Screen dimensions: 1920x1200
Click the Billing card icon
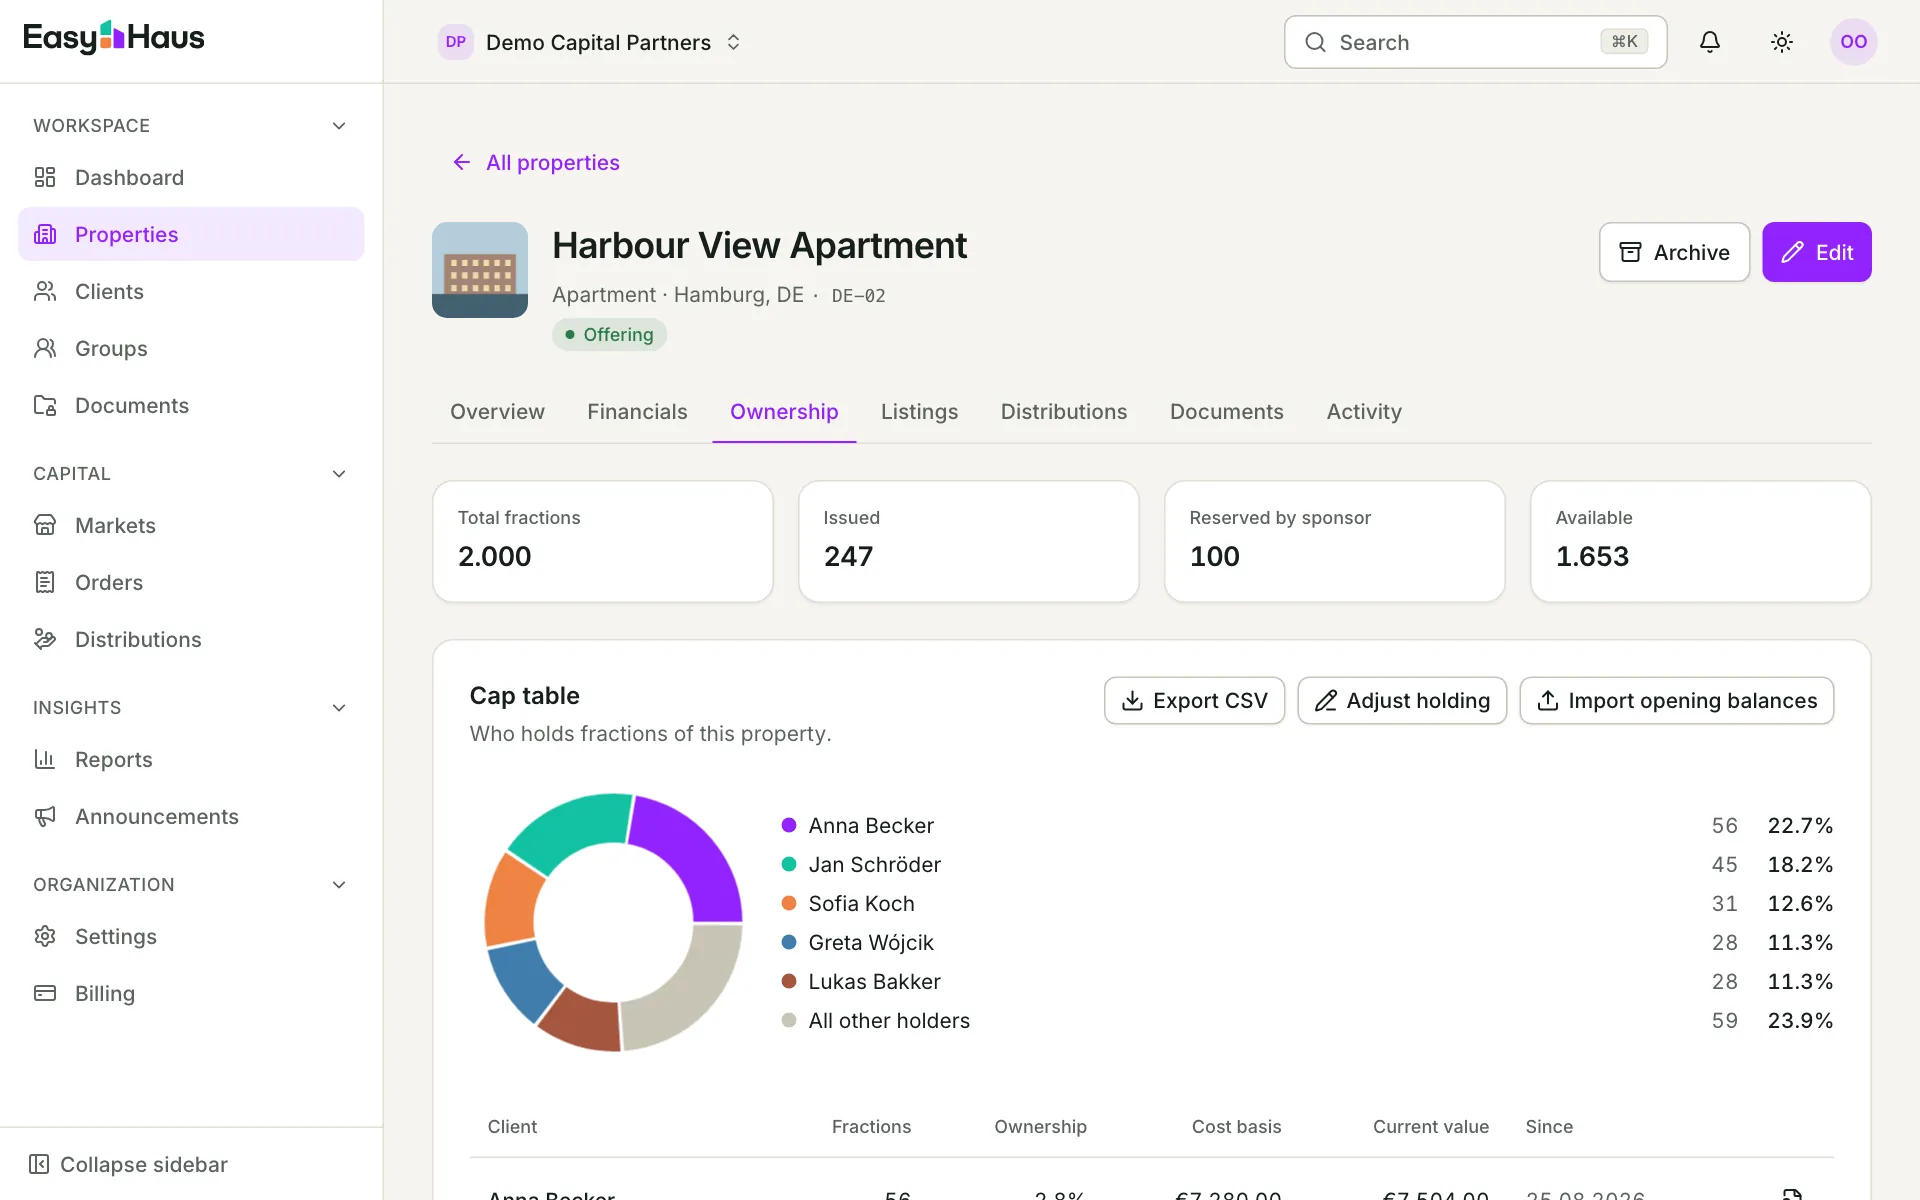click(x=45, y=993)
